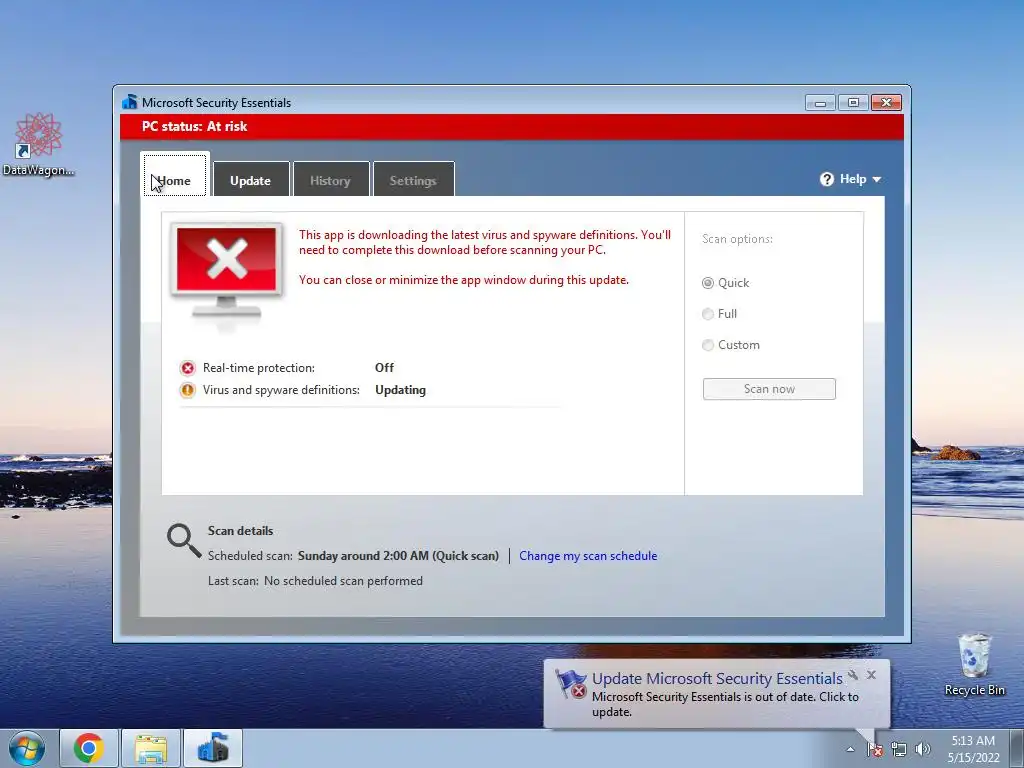Click the red X monitor status image

[x=227, y=273]
